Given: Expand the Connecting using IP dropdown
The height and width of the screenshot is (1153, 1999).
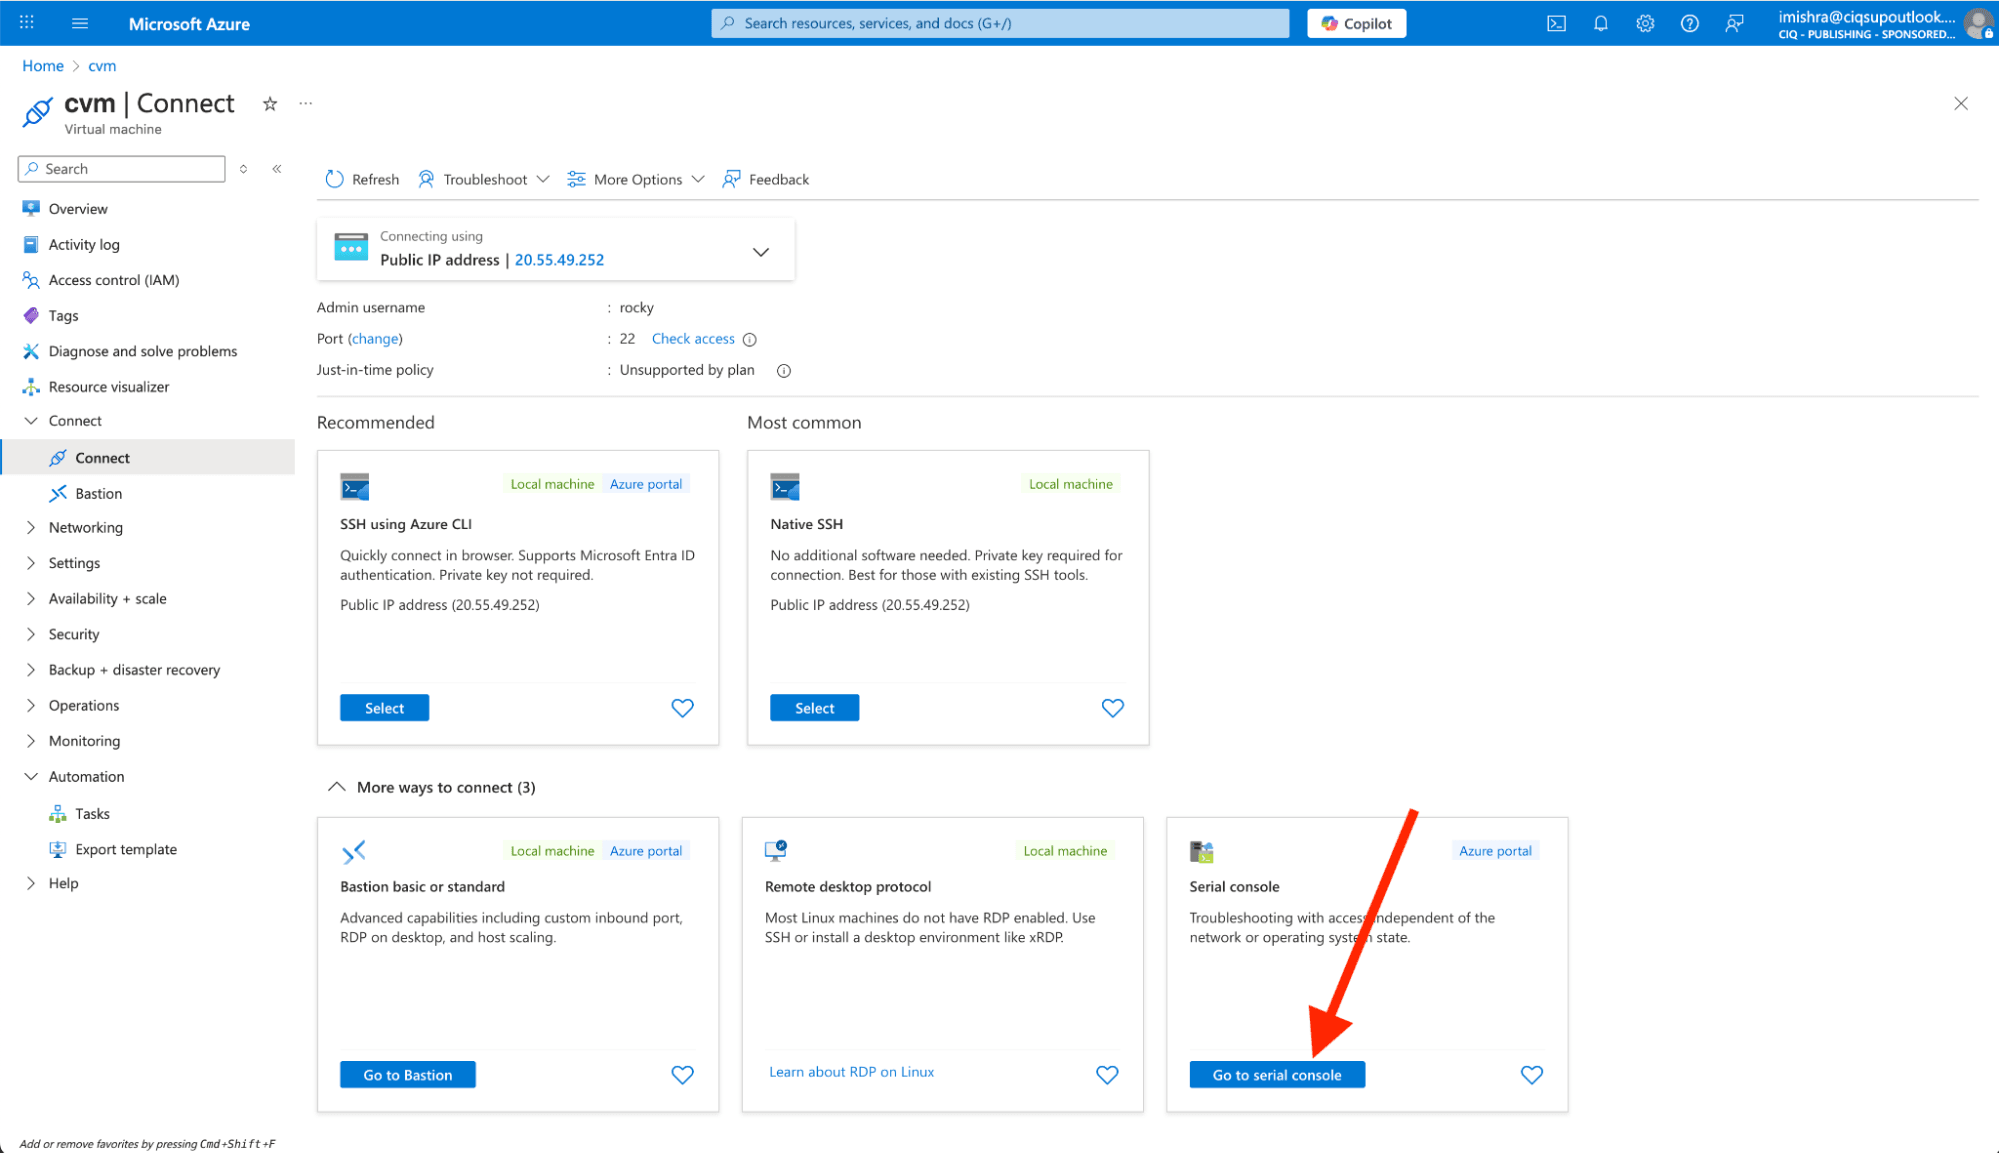Looking at the screenshot, I should click(760, 252).
